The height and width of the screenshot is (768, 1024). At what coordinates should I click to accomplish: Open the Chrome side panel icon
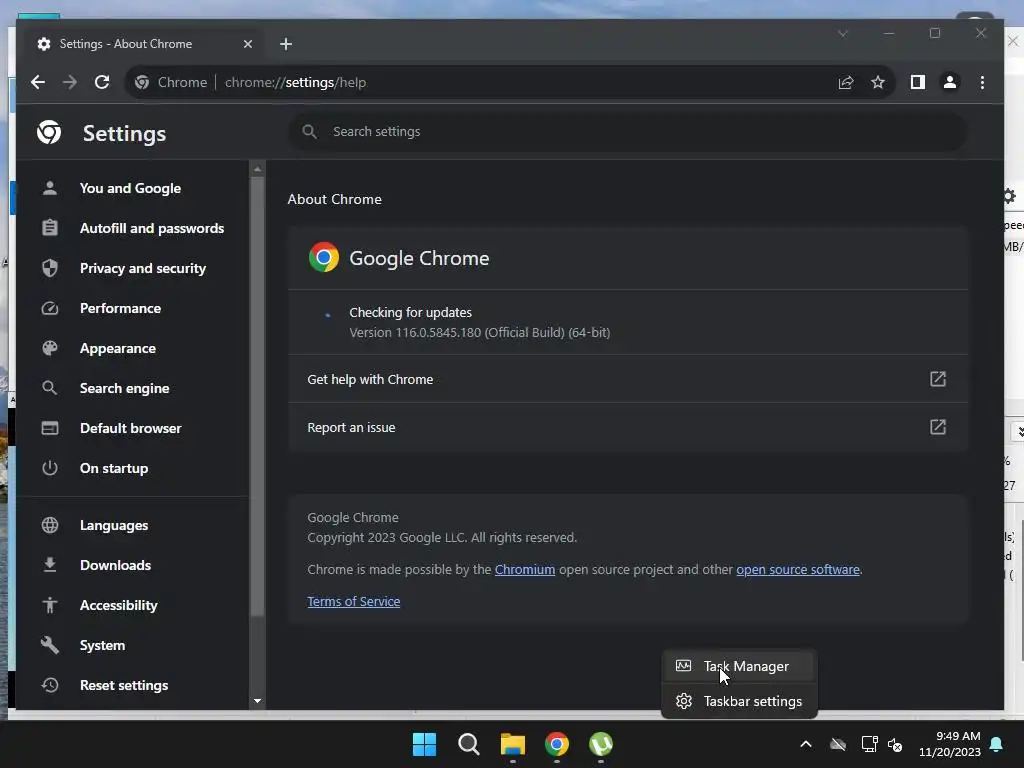click(918, 82)
